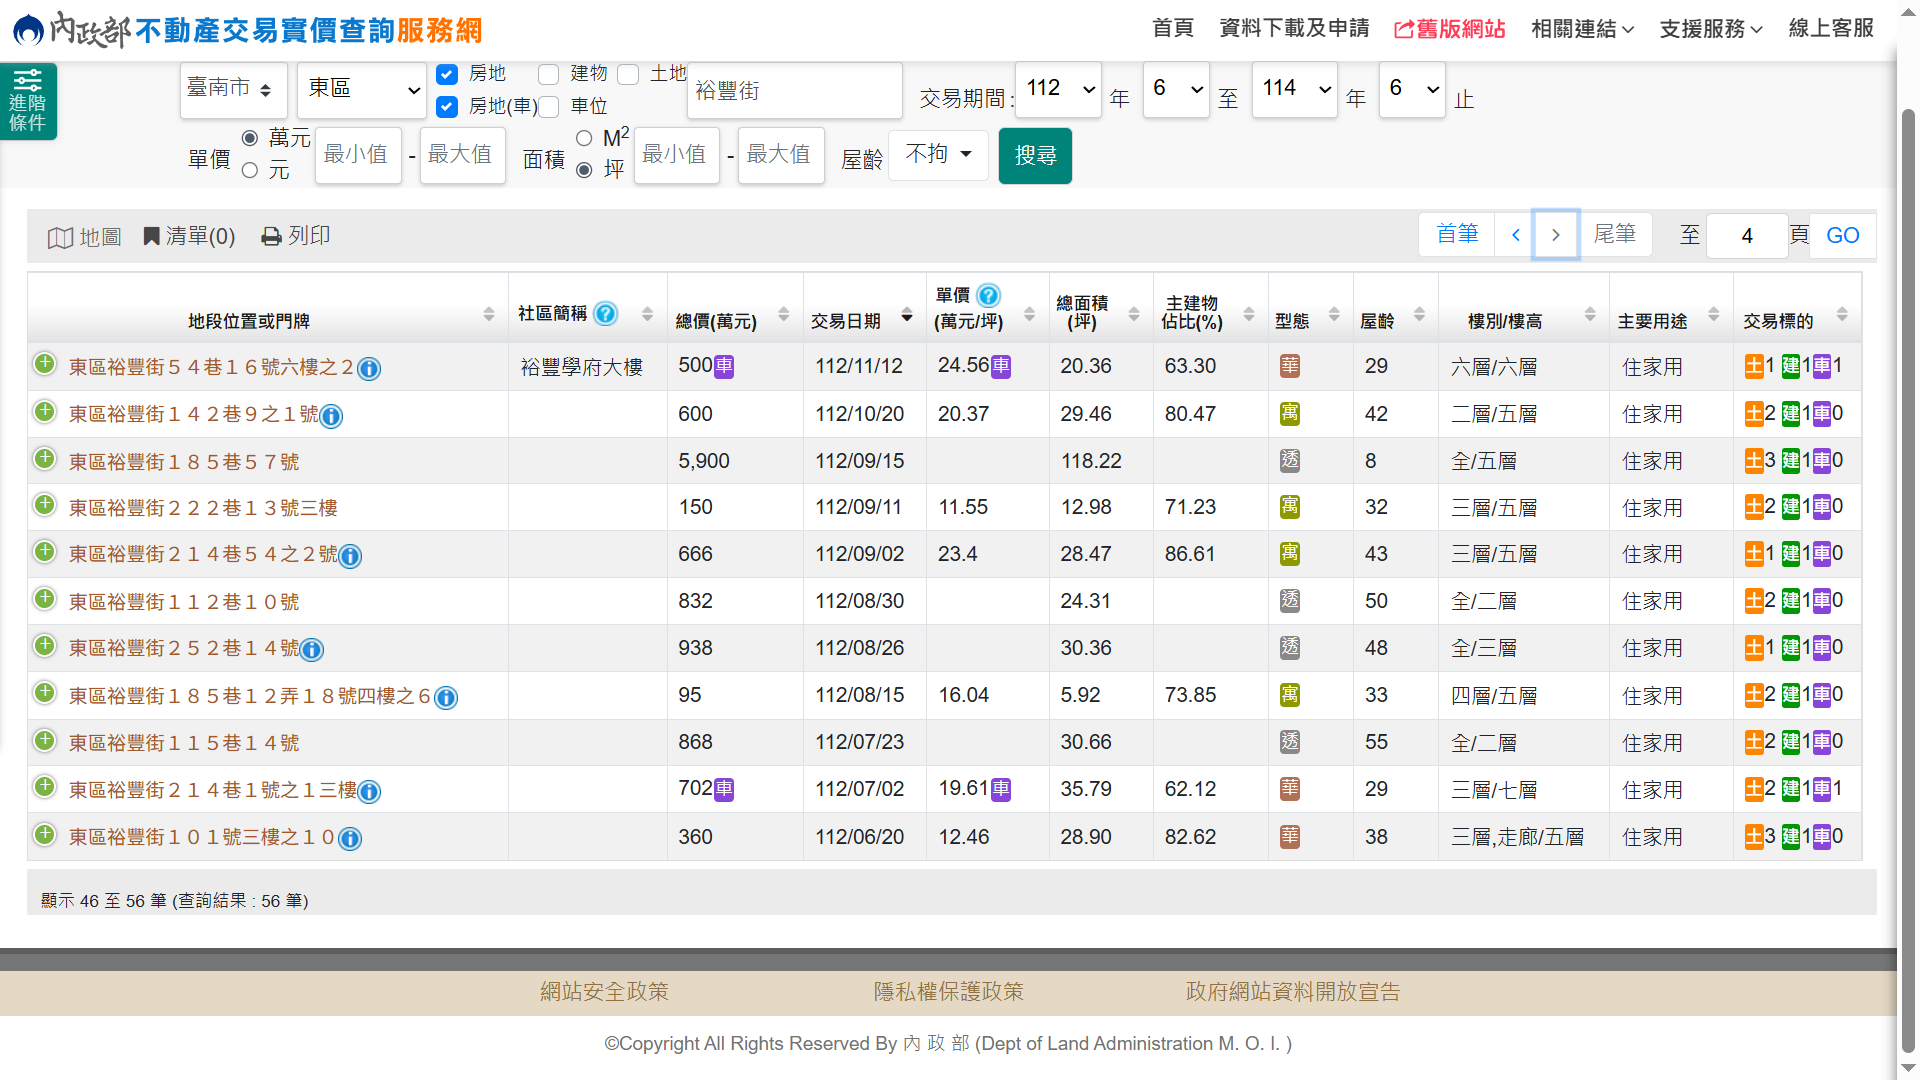
Task: Expand the 支援服務 menu
Action: pos(1711,29)
